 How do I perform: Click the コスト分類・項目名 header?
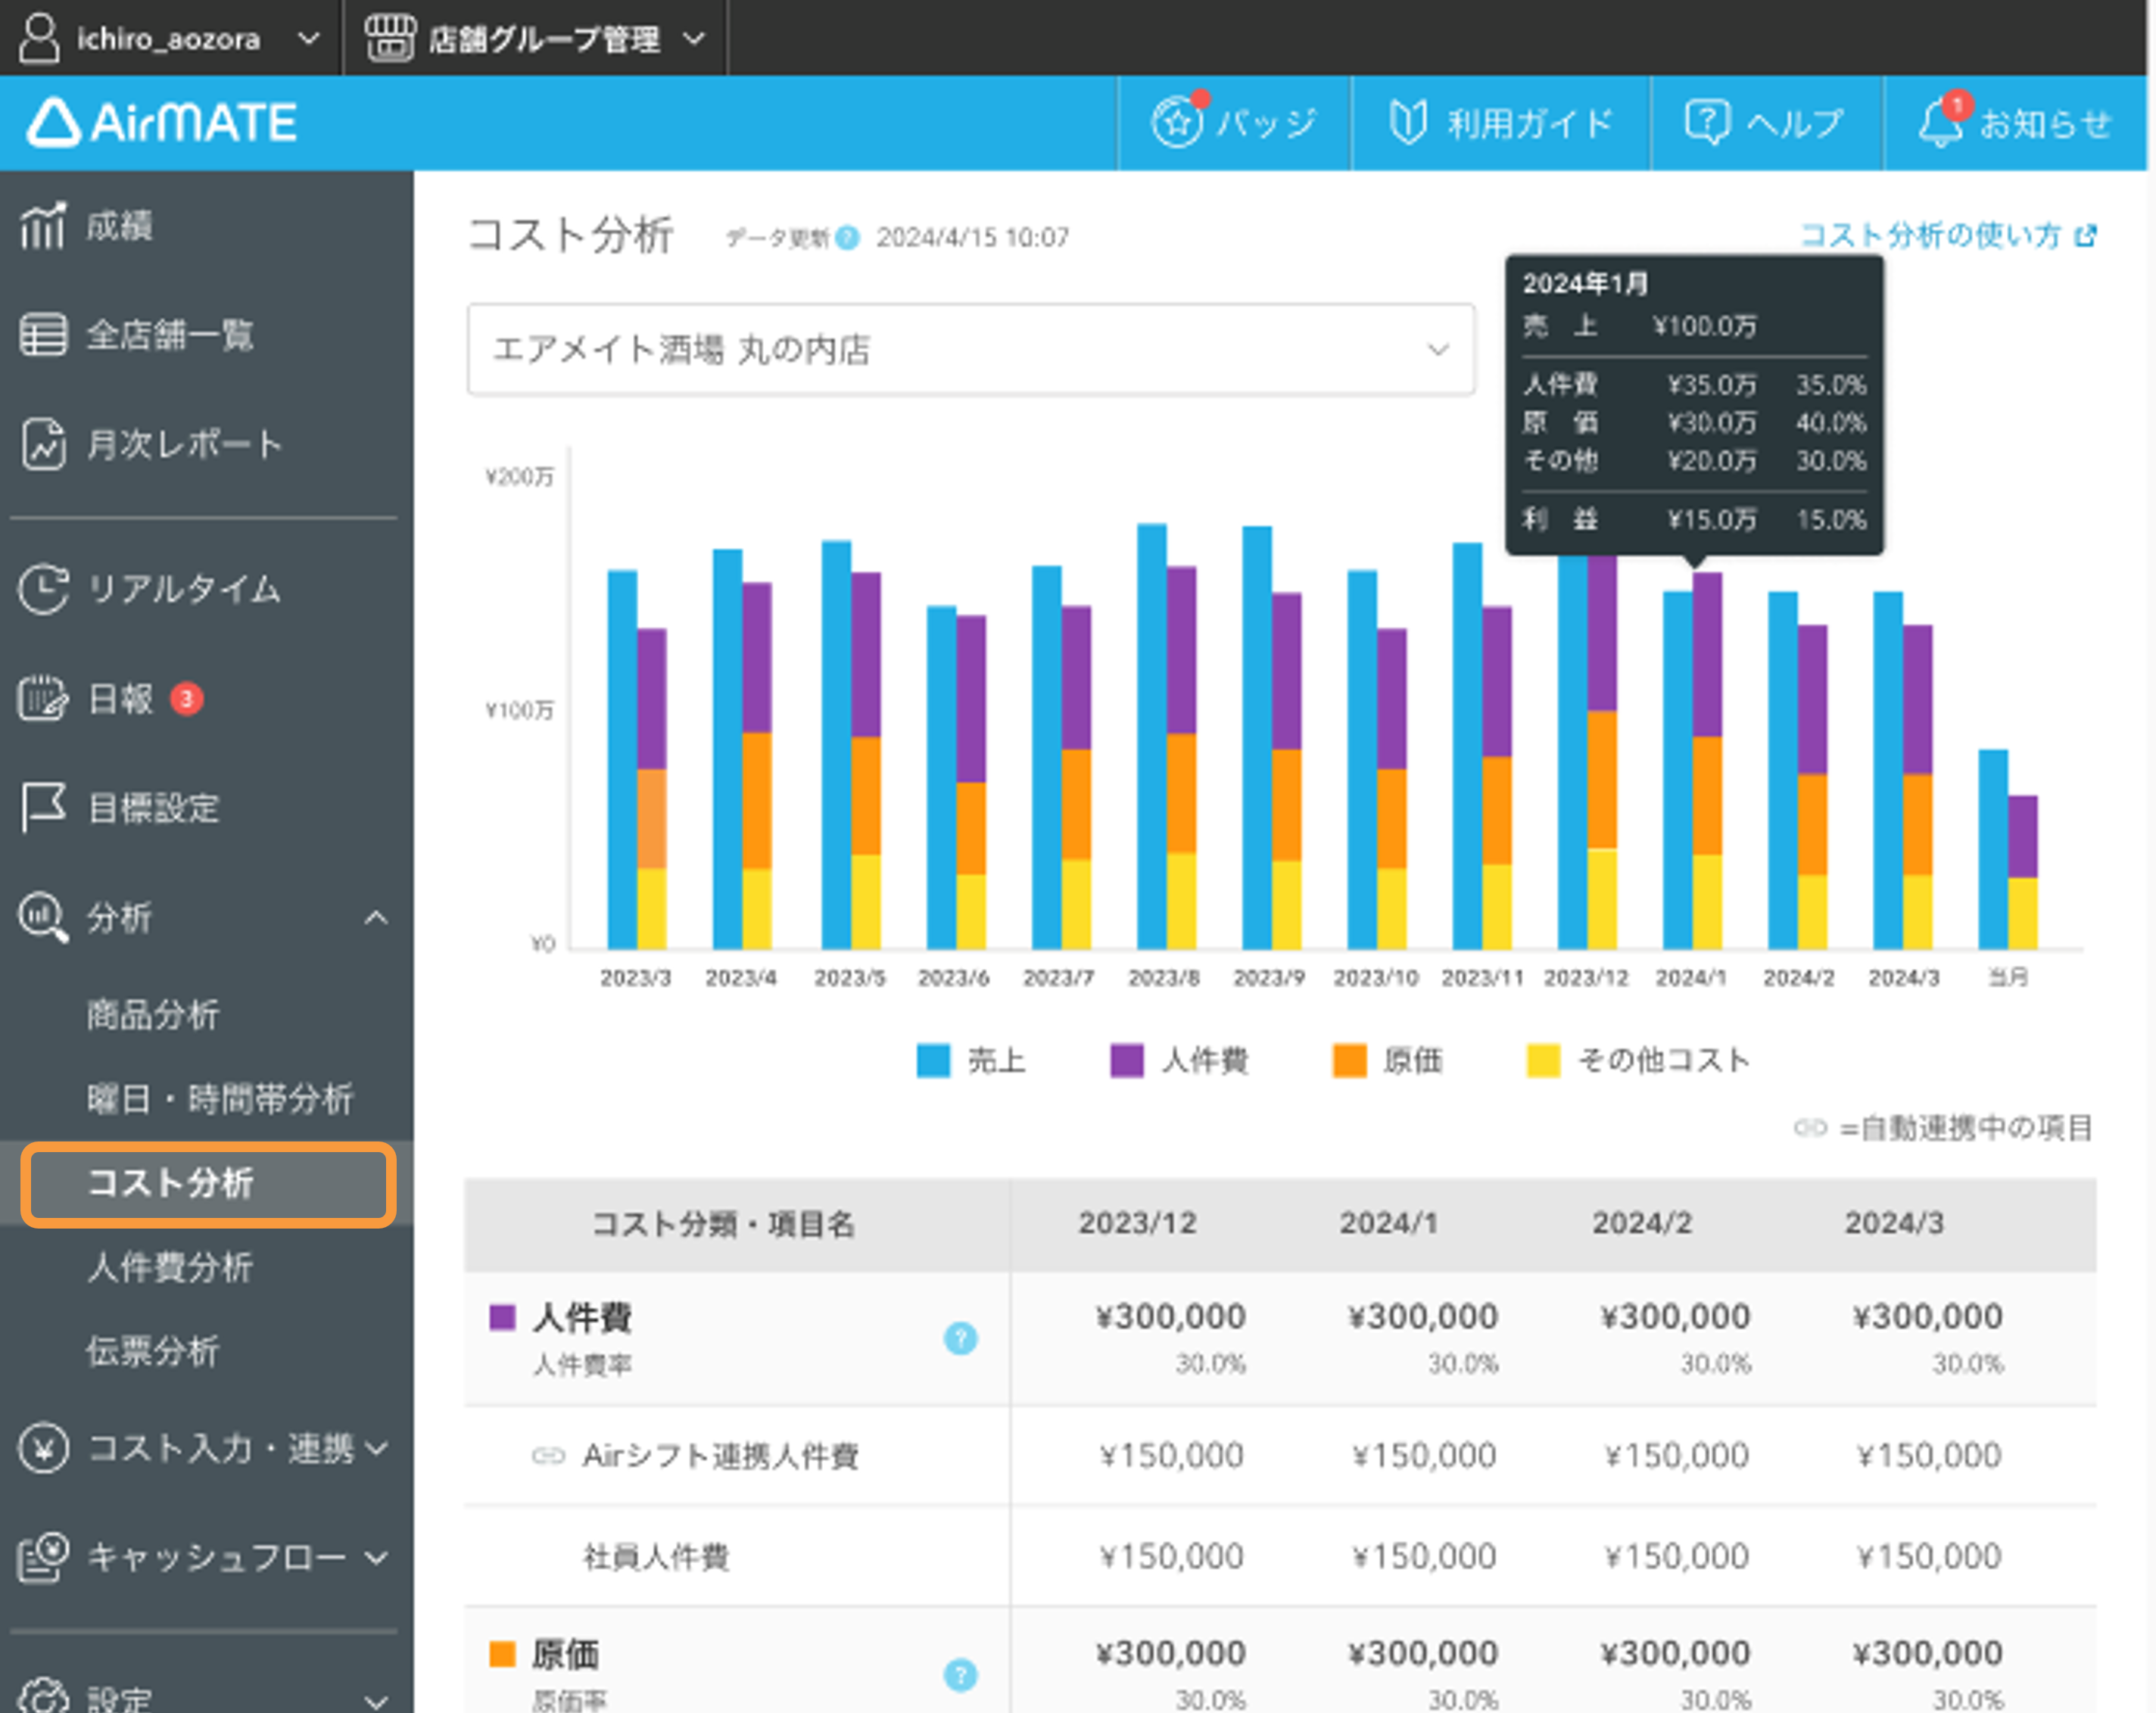coord(723,1224)
